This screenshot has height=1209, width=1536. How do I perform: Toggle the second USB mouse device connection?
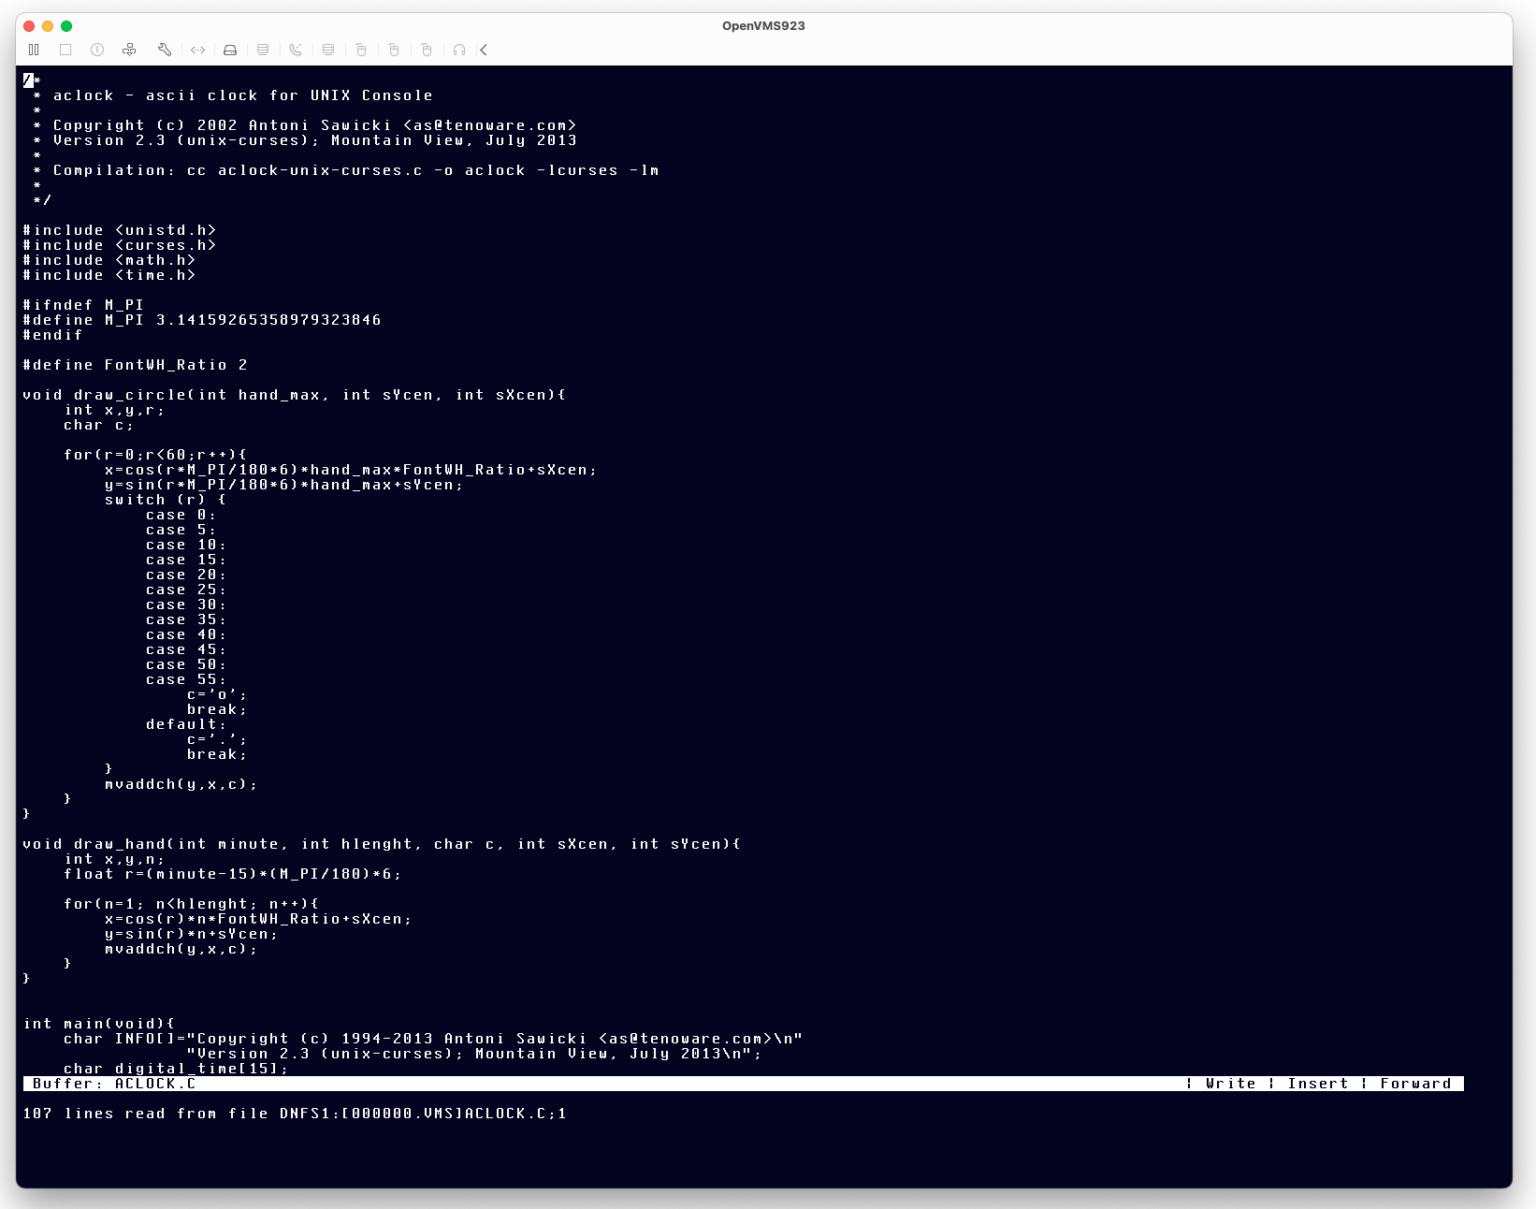[393, 50]
